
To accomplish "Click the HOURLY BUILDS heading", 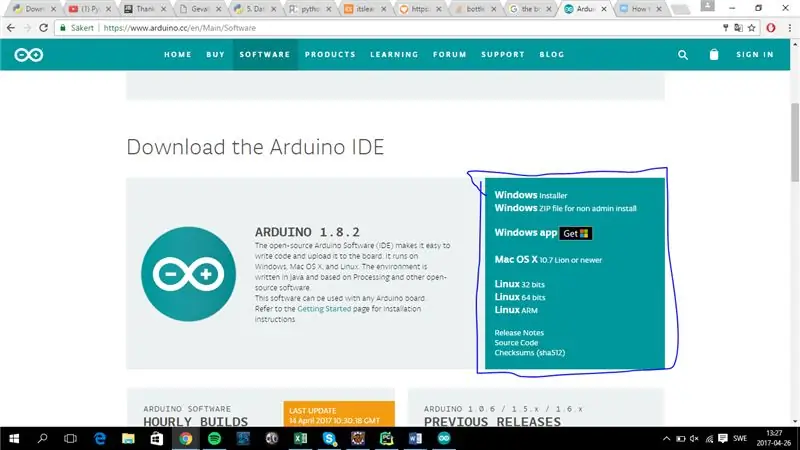I will (x=195, y=421).
